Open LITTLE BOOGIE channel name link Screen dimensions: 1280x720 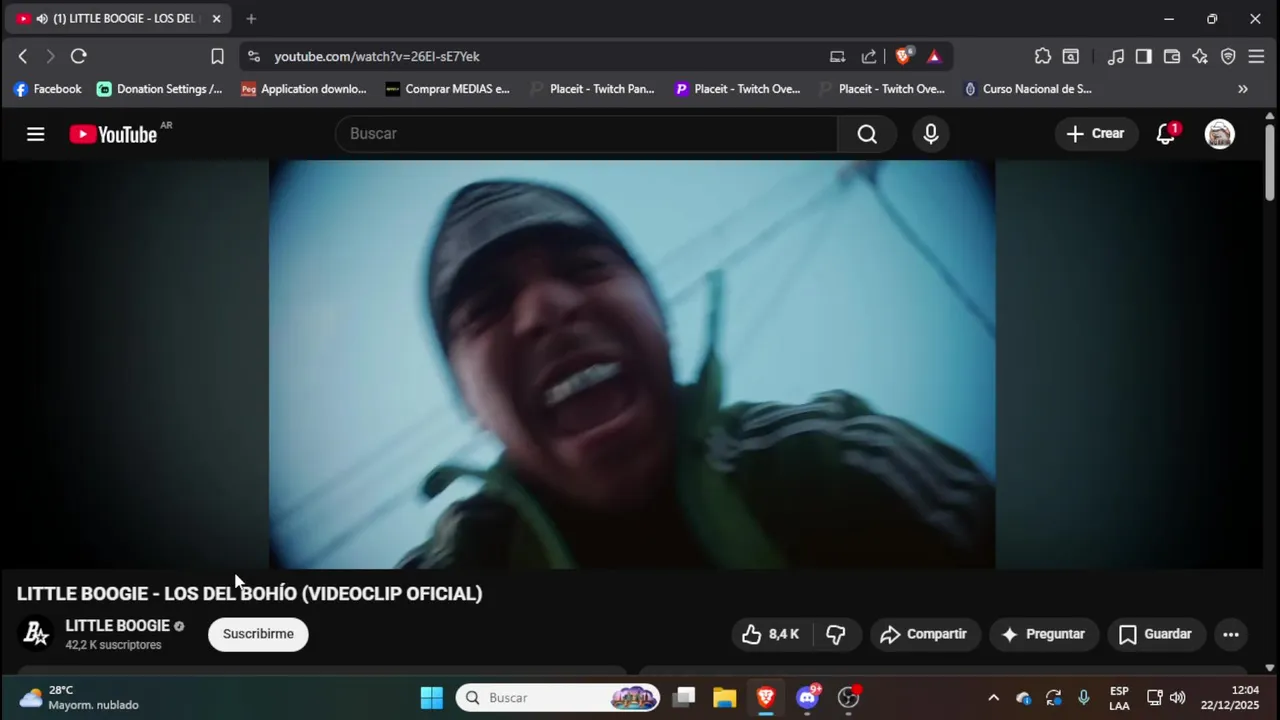tap(117, 626)
